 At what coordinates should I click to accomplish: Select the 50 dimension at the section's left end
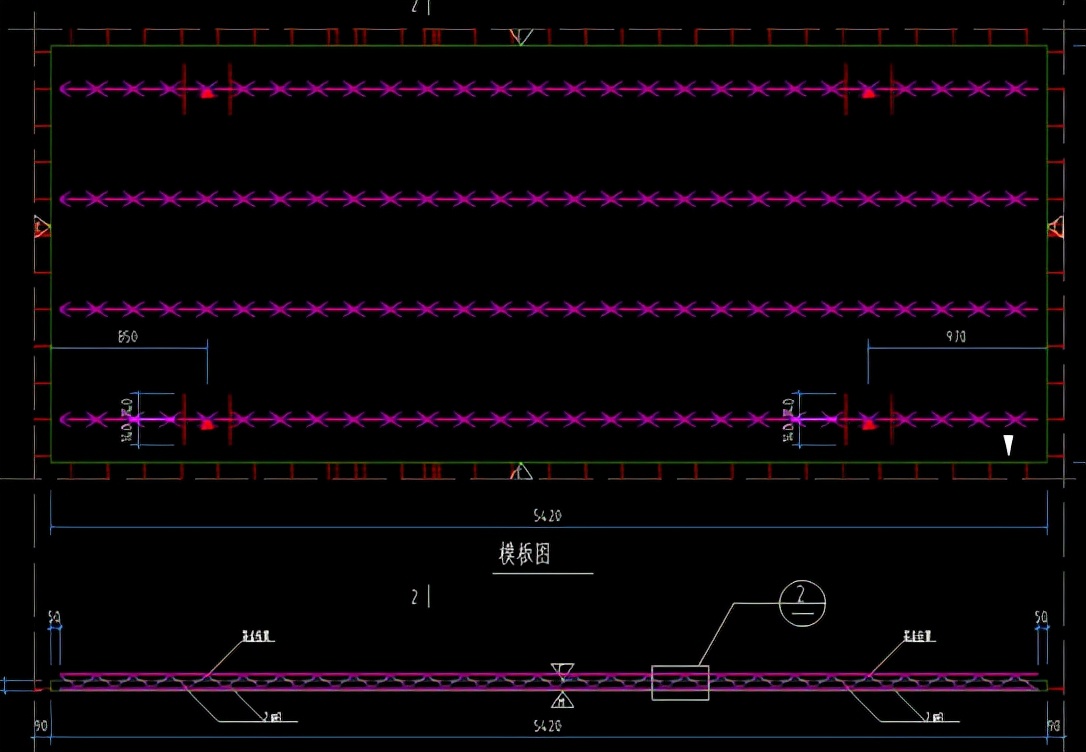click(x=54, y=617)
